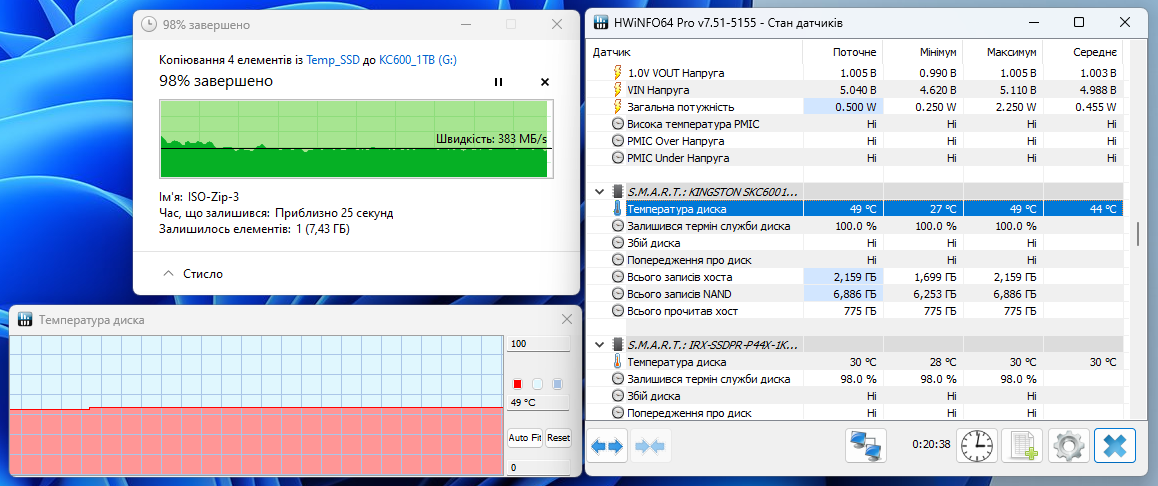The width and height of the screenshot is (1158, 486).
Task: Click the KINGSTON Збій диска status icon
Action: 617,242
